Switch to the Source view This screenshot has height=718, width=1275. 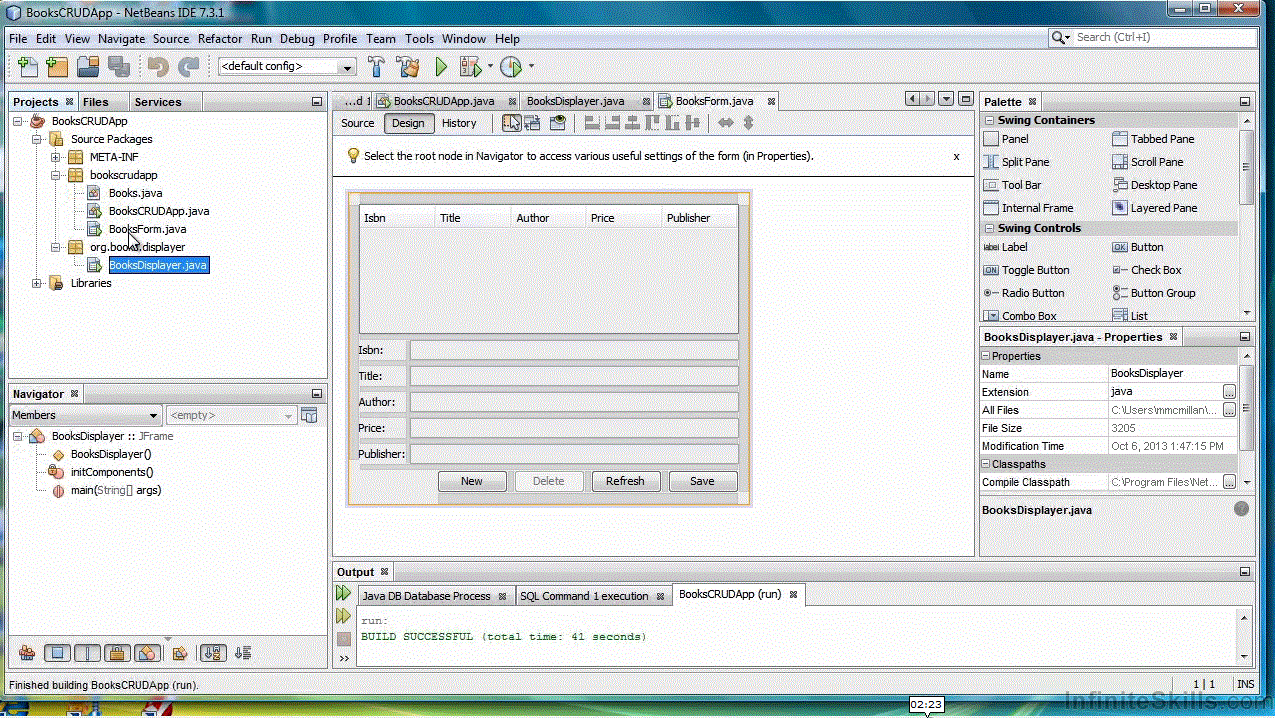coord(358,123)
